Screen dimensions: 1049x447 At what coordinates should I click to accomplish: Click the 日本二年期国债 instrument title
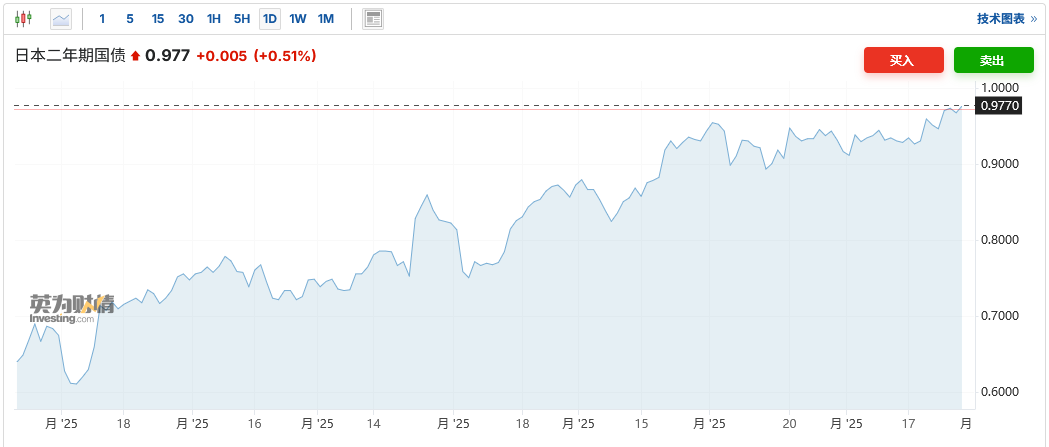pyautogui.click(x=70, y=56)
